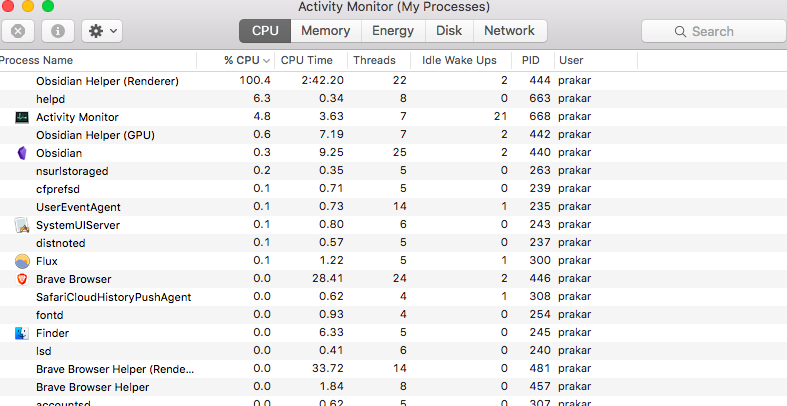Open the Energy tab
Viewport: 787px width, 406px height.
(x=393, y=31)
